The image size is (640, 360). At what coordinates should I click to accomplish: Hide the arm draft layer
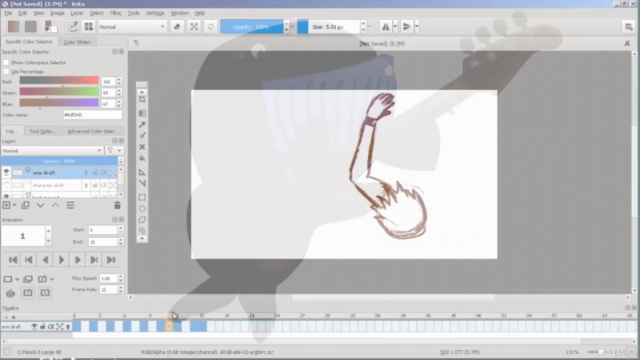(x=6, y=173)
